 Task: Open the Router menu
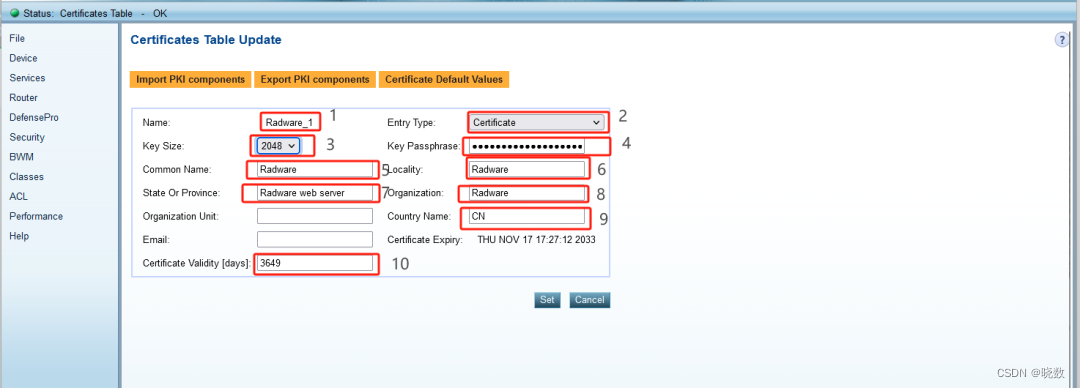tap(23, 98)
